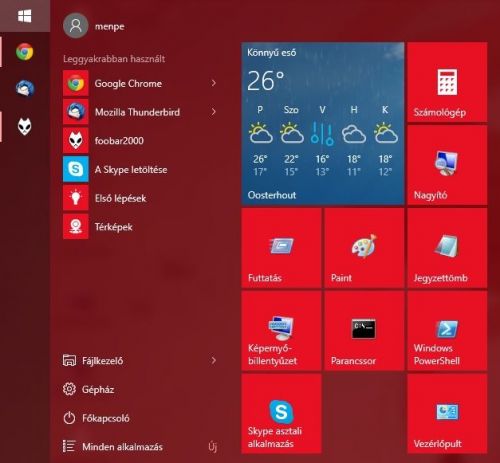Click the Első lépések lightbulb icon
This screenshot has height=463, width=500.
[76, 198]
